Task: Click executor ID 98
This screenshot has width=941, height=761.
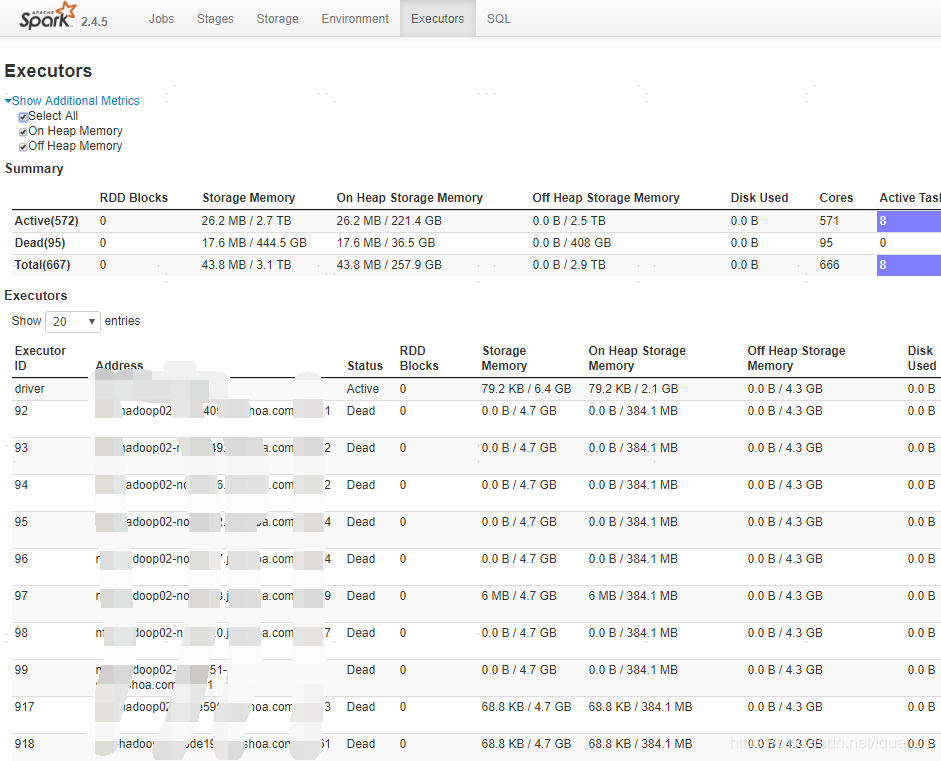Action: (21, 633)
